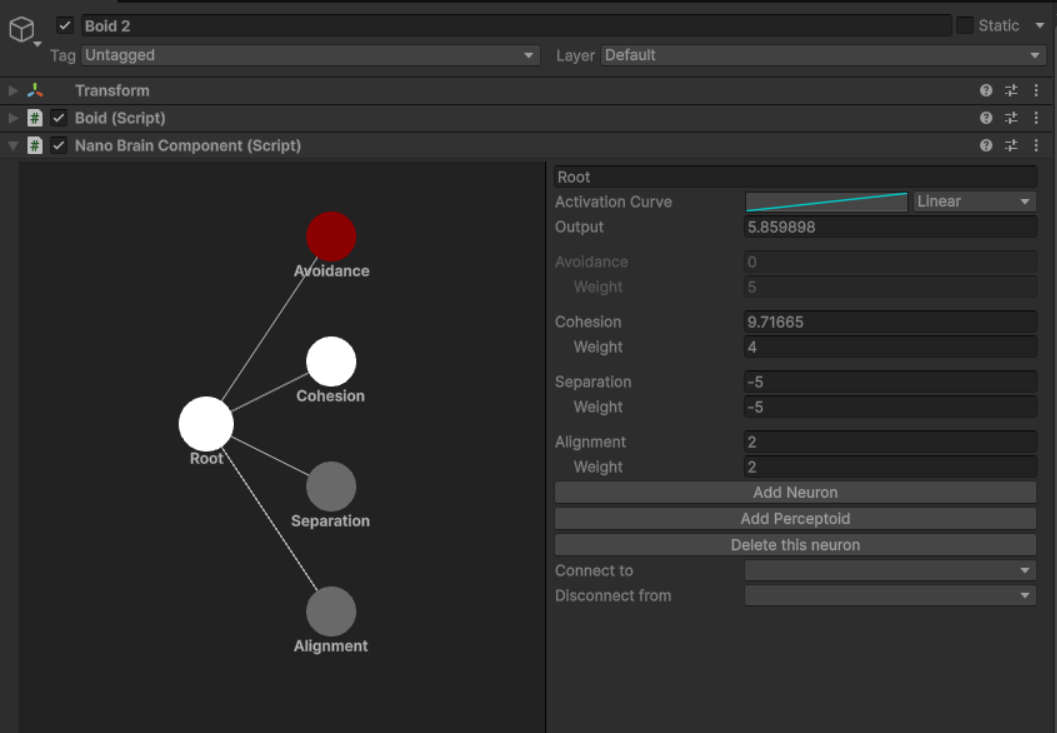Screen dimensions: 1057x733
Task: Open help for Transform component
Action: 986,91
